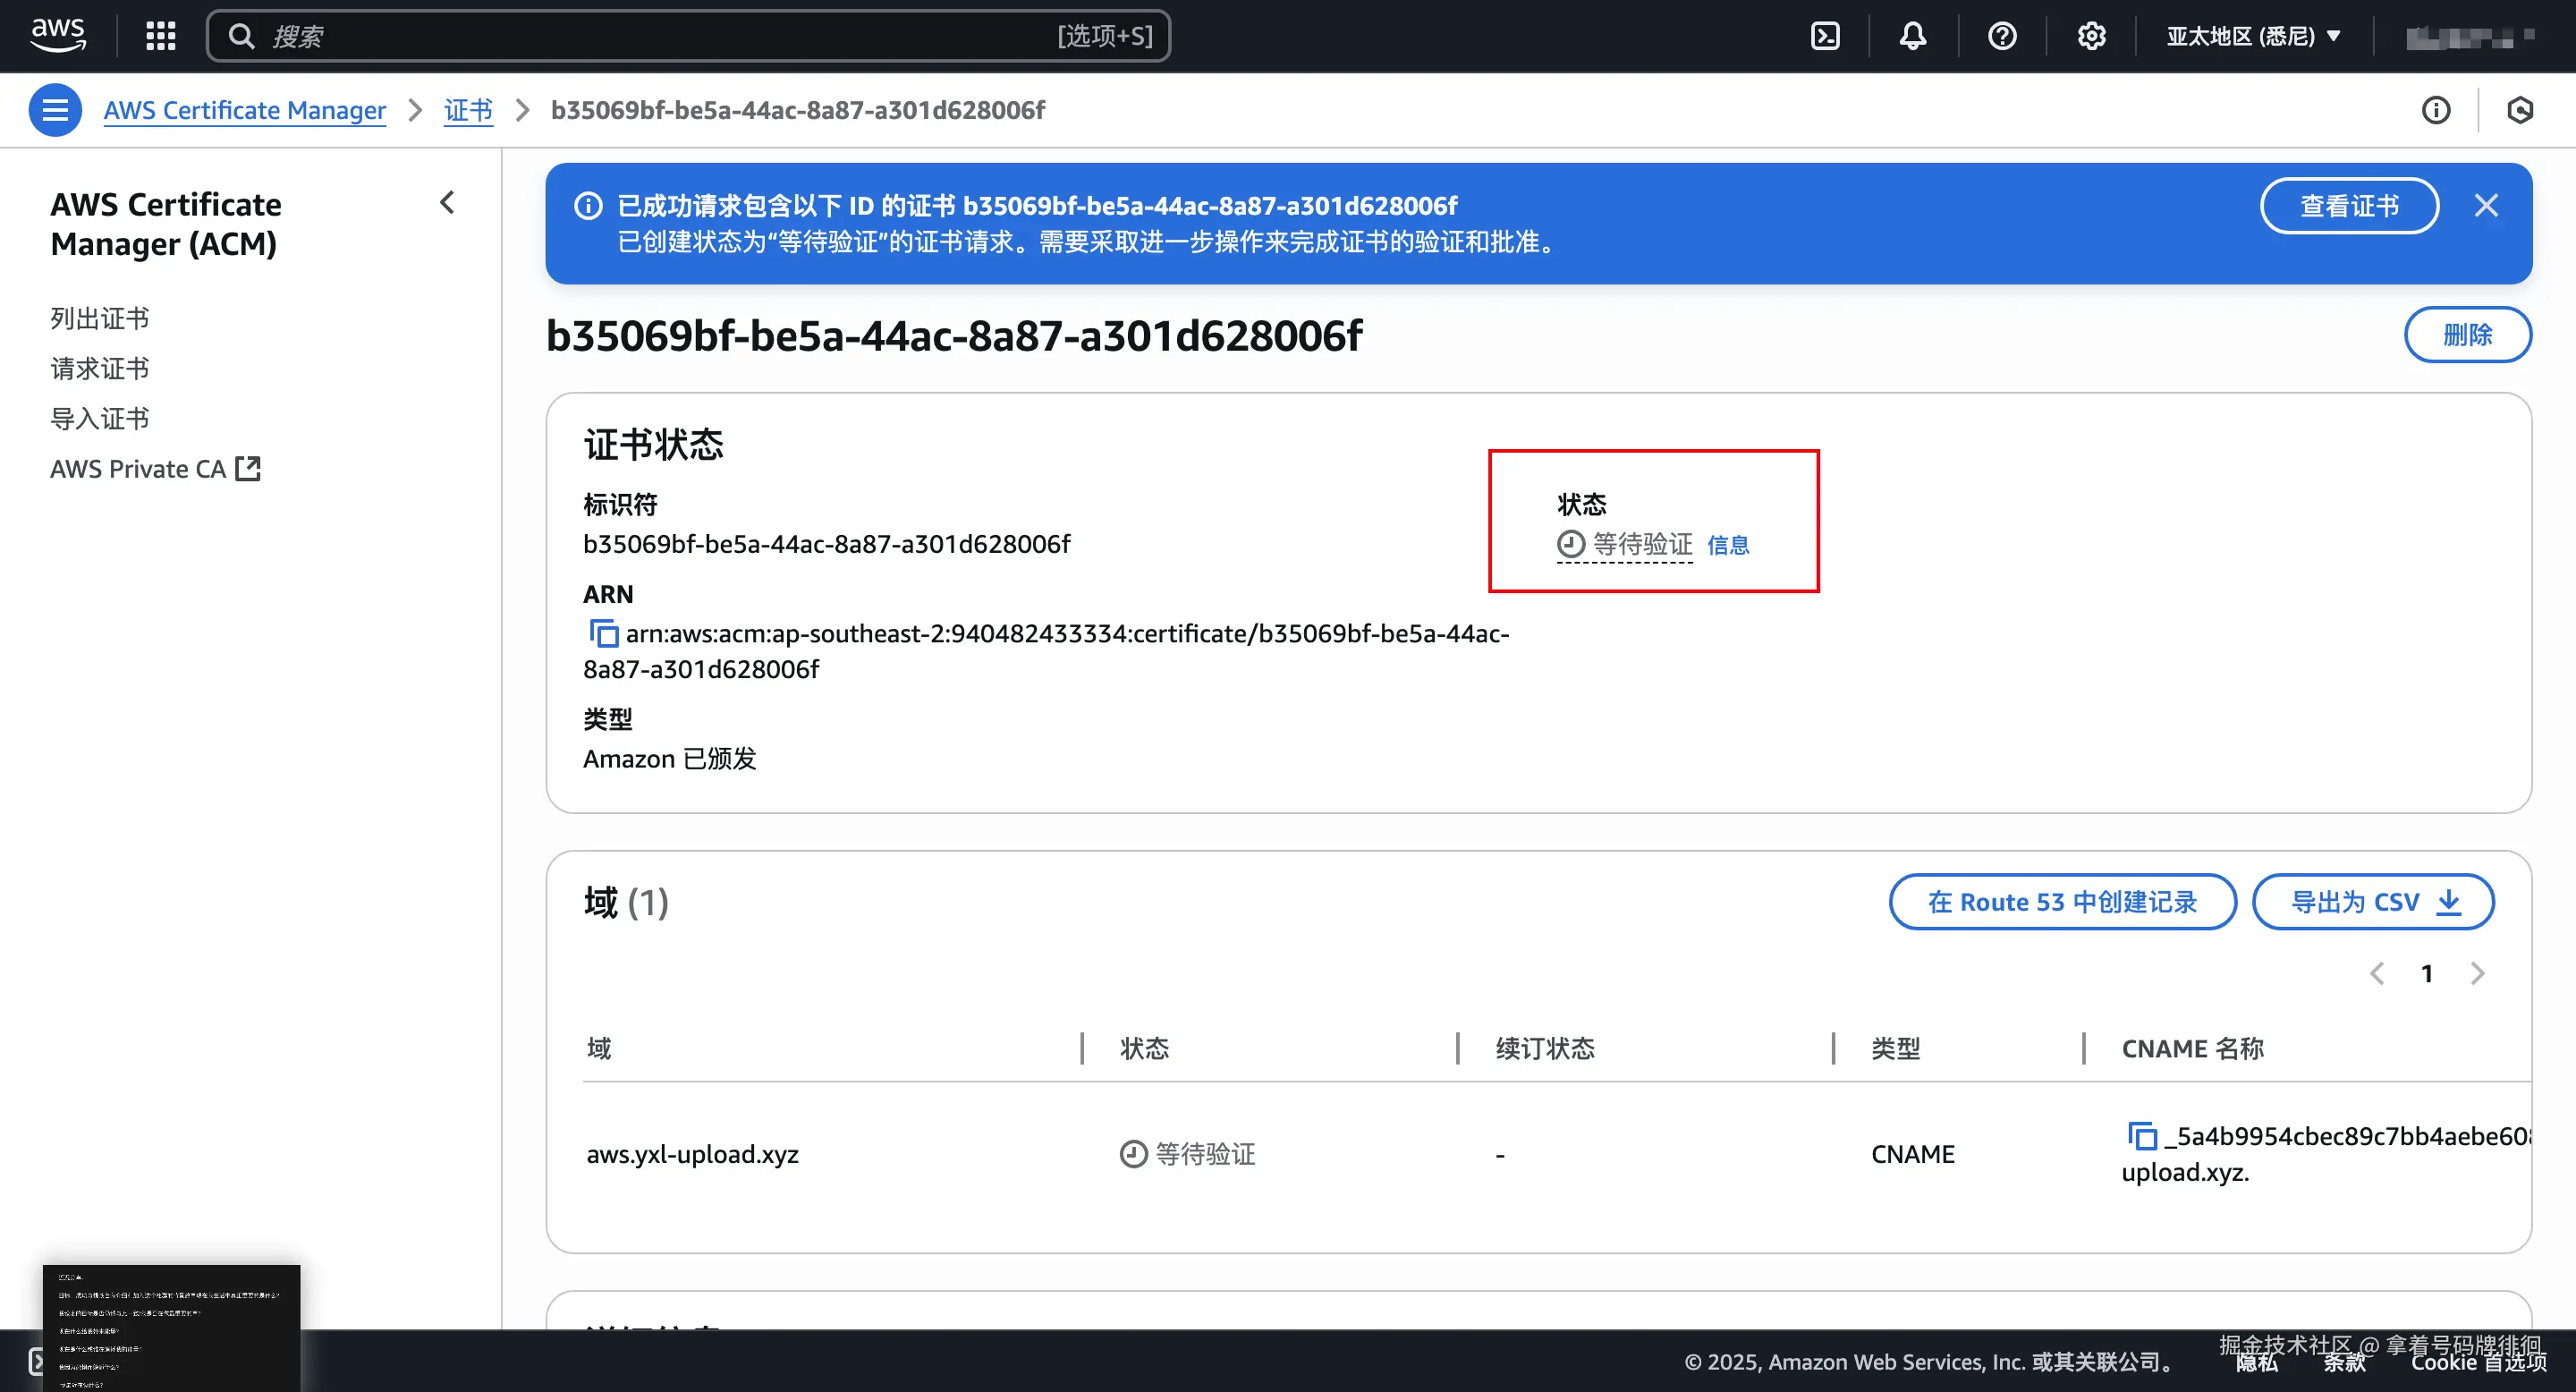Viewport: 2576px width, 1392px height.
Task: Select 导入证书 in the sidebar
Action: click(100, 419)
